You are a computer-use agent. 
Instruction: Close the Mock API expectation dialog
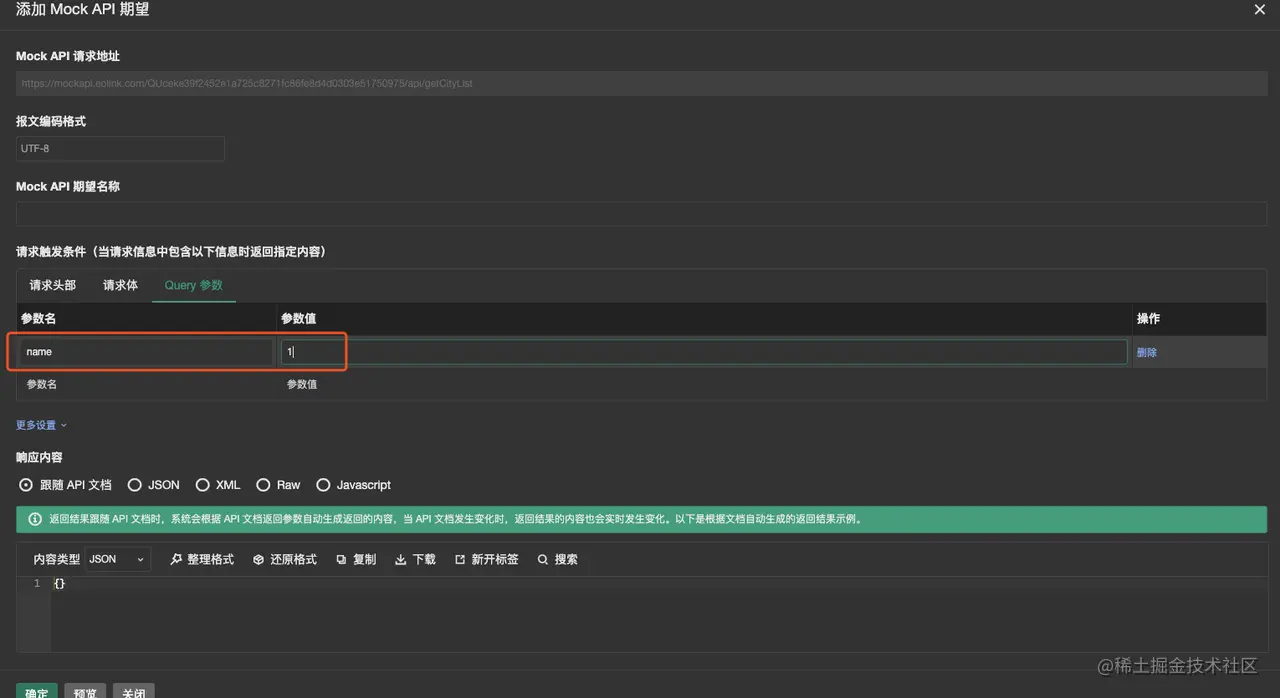coord(1259,9)
